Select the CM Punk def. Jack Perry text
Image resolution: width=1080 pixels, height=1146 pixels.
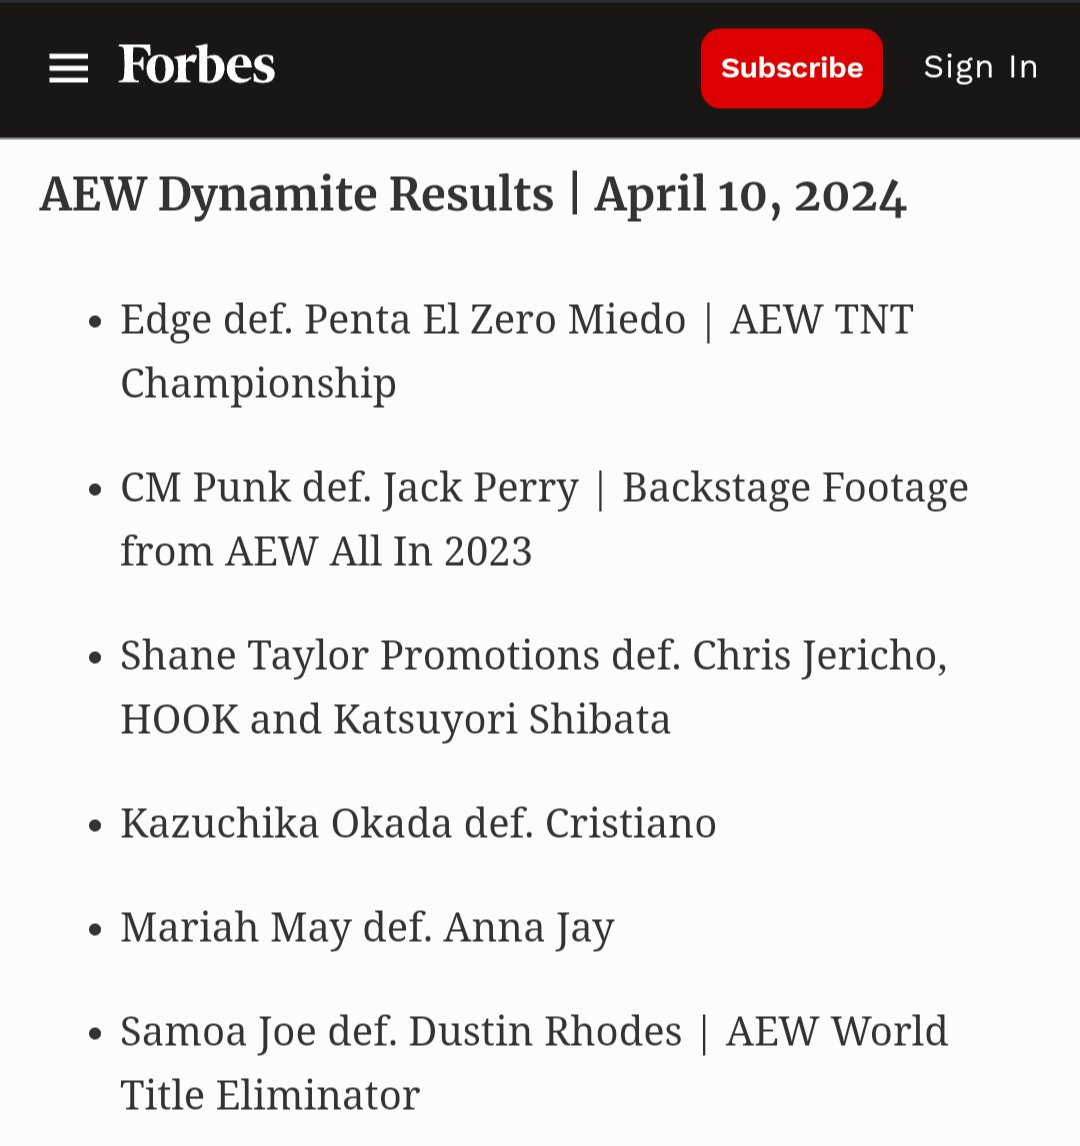coord(349,488)
